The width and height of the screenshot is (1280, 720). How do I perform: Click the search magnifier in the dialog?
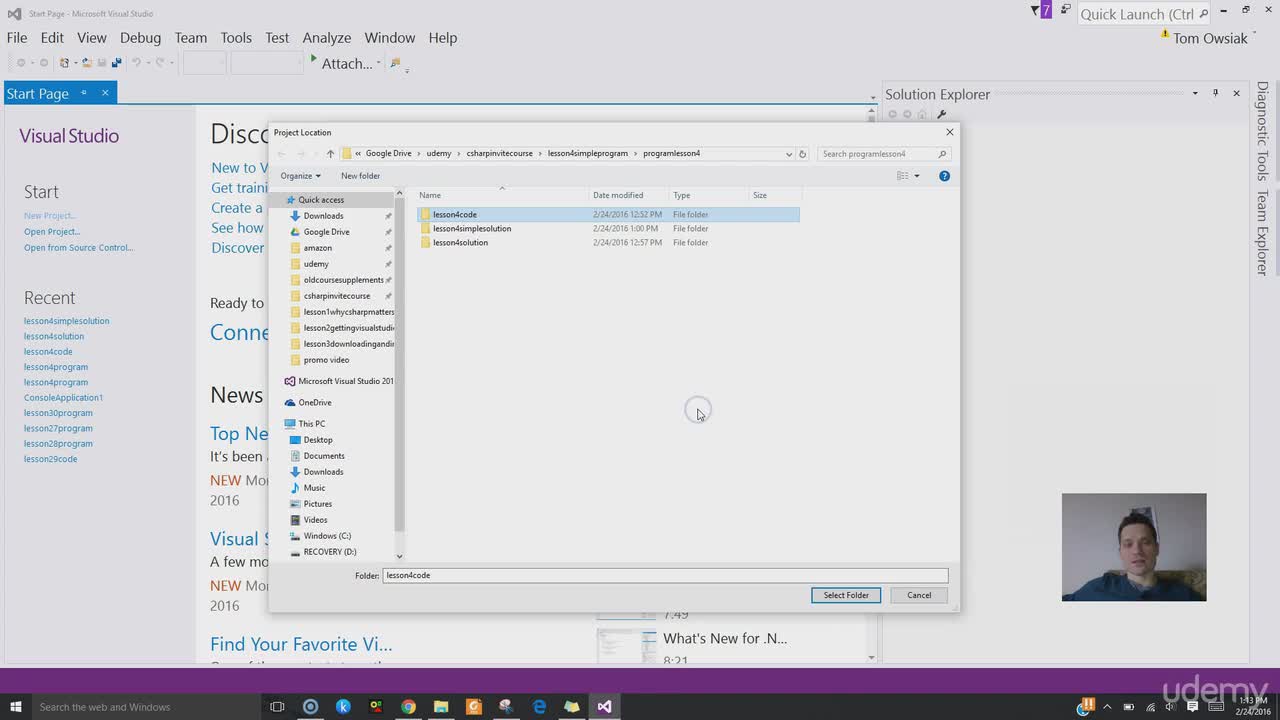pos(942,154)
